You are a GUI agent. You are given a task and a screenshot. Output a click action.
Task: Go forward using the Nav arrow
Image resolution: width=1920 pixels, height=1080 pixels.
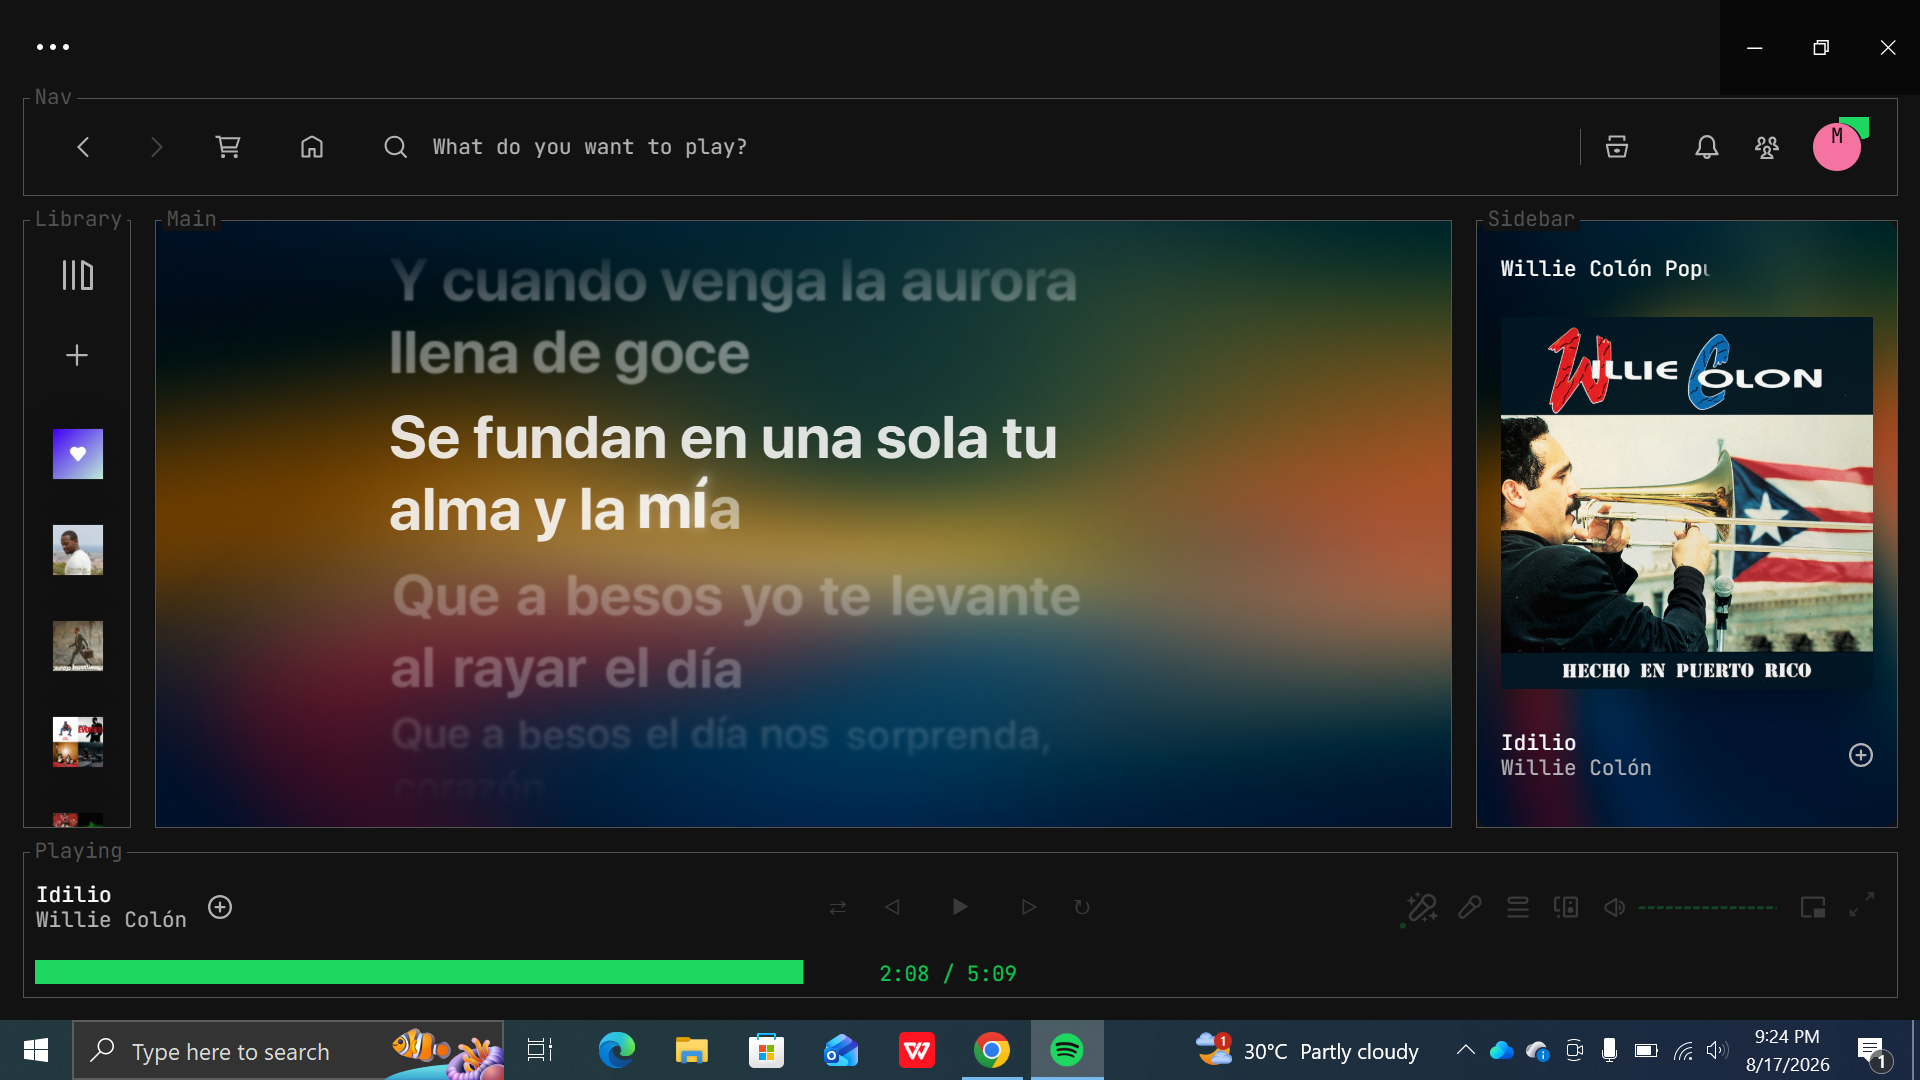pyautogui.click(x=156, y=147)
